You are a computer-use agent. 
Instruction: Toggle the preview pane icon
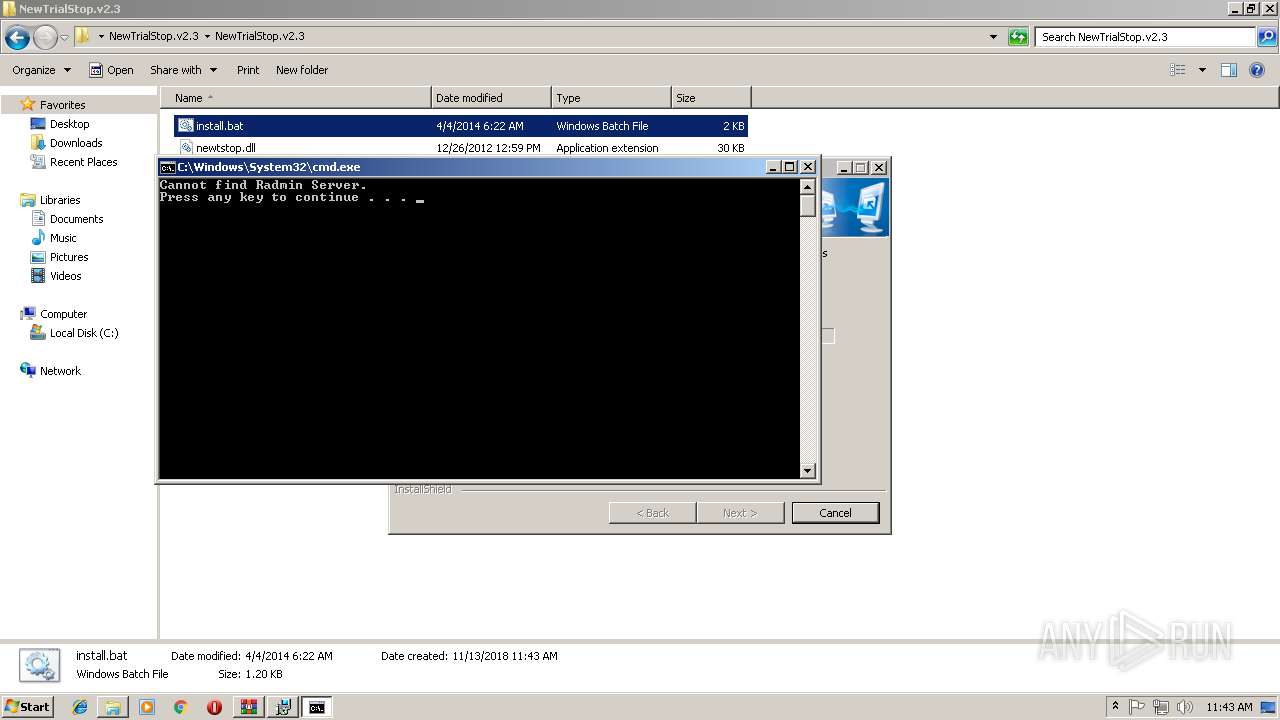[x=1229, y=70]
